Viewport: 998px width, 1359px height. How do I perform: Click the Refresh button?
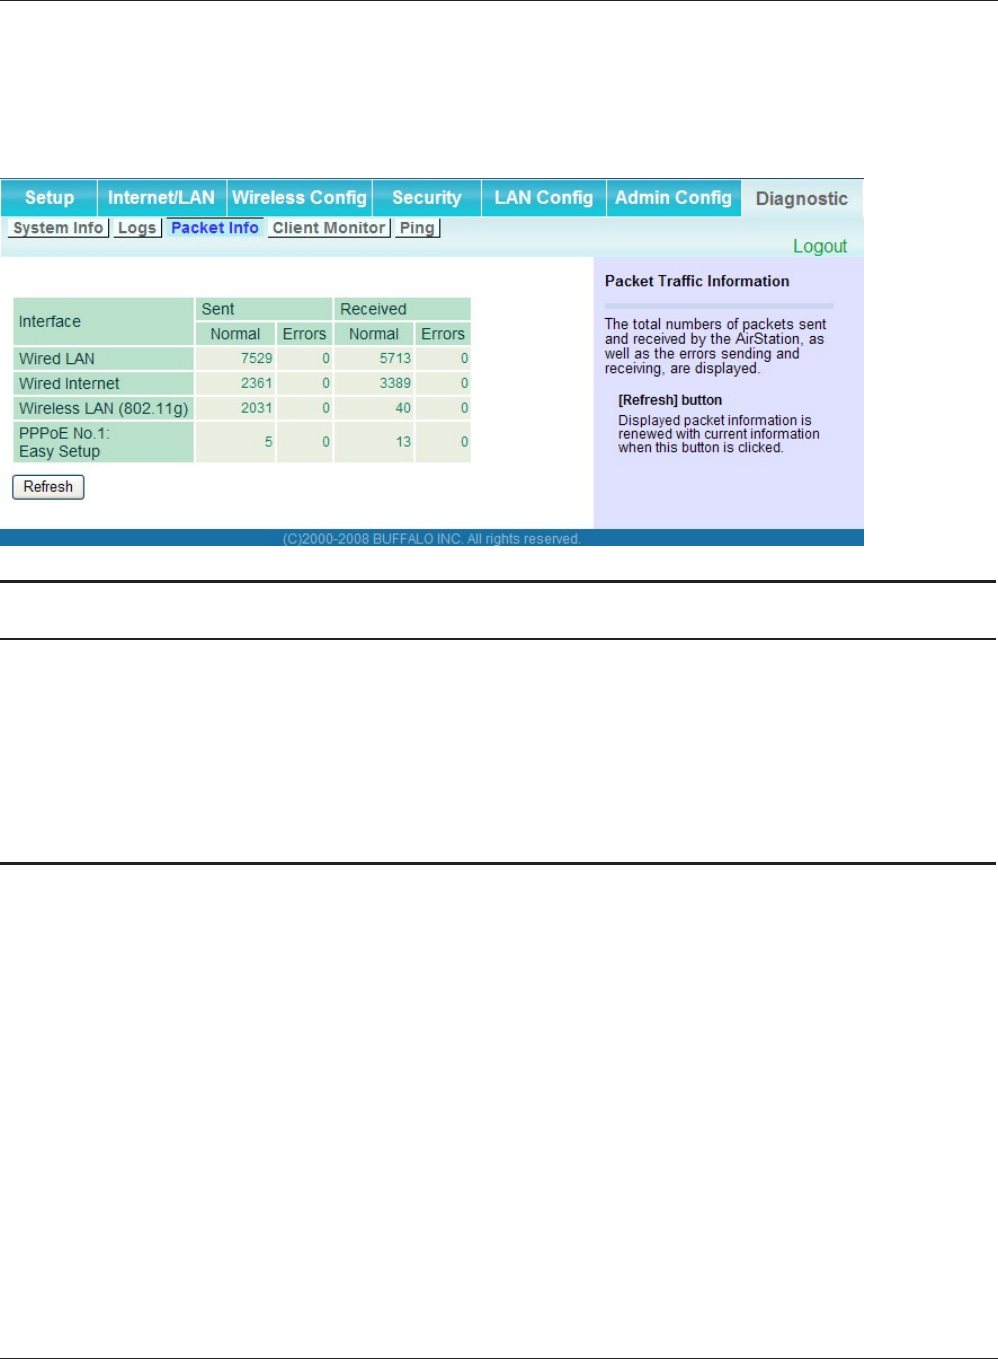[x=48, y=487]
